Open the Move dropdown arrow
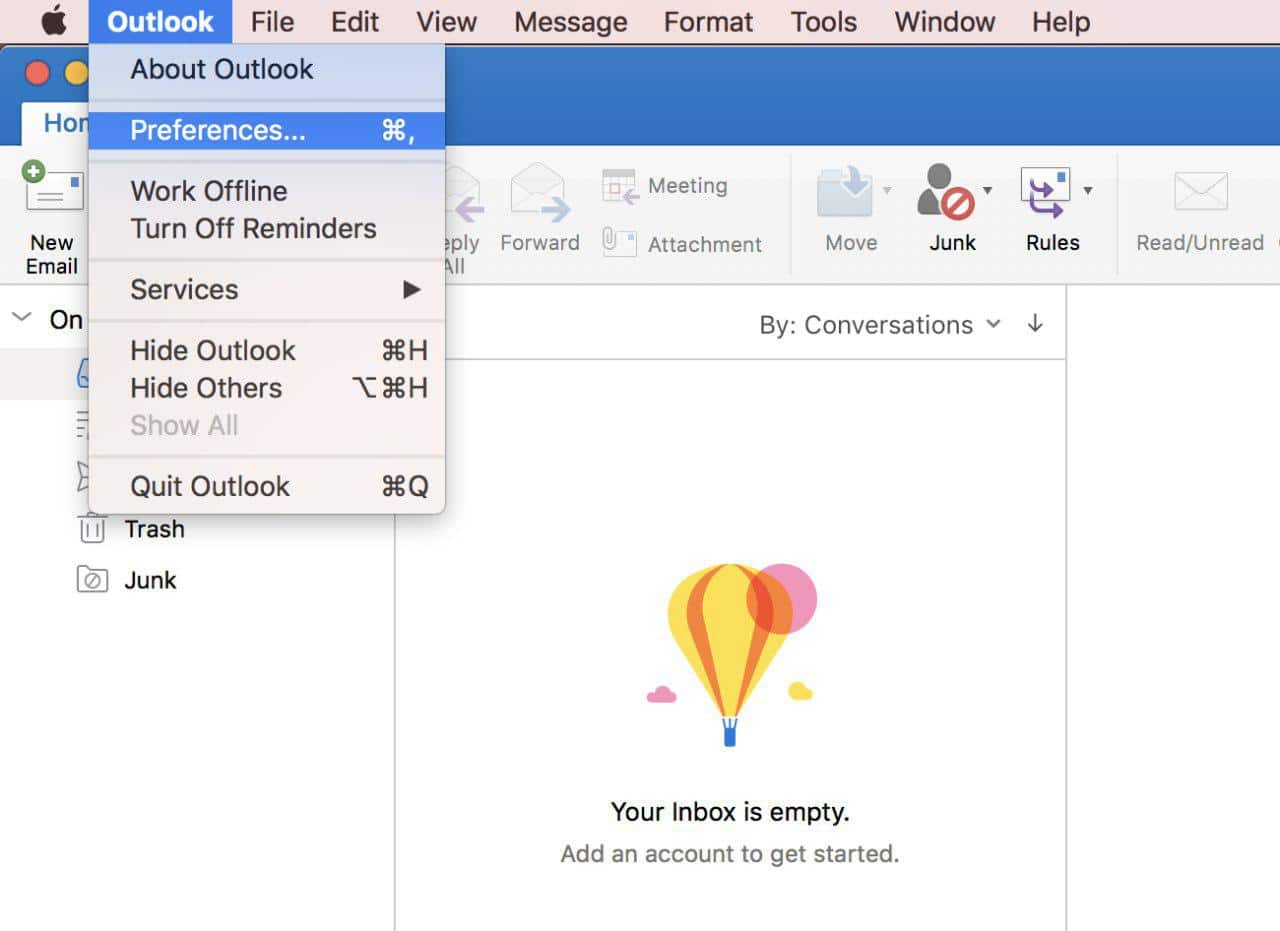The height and width of the screenshot is (931, 1280). point(886,190)
